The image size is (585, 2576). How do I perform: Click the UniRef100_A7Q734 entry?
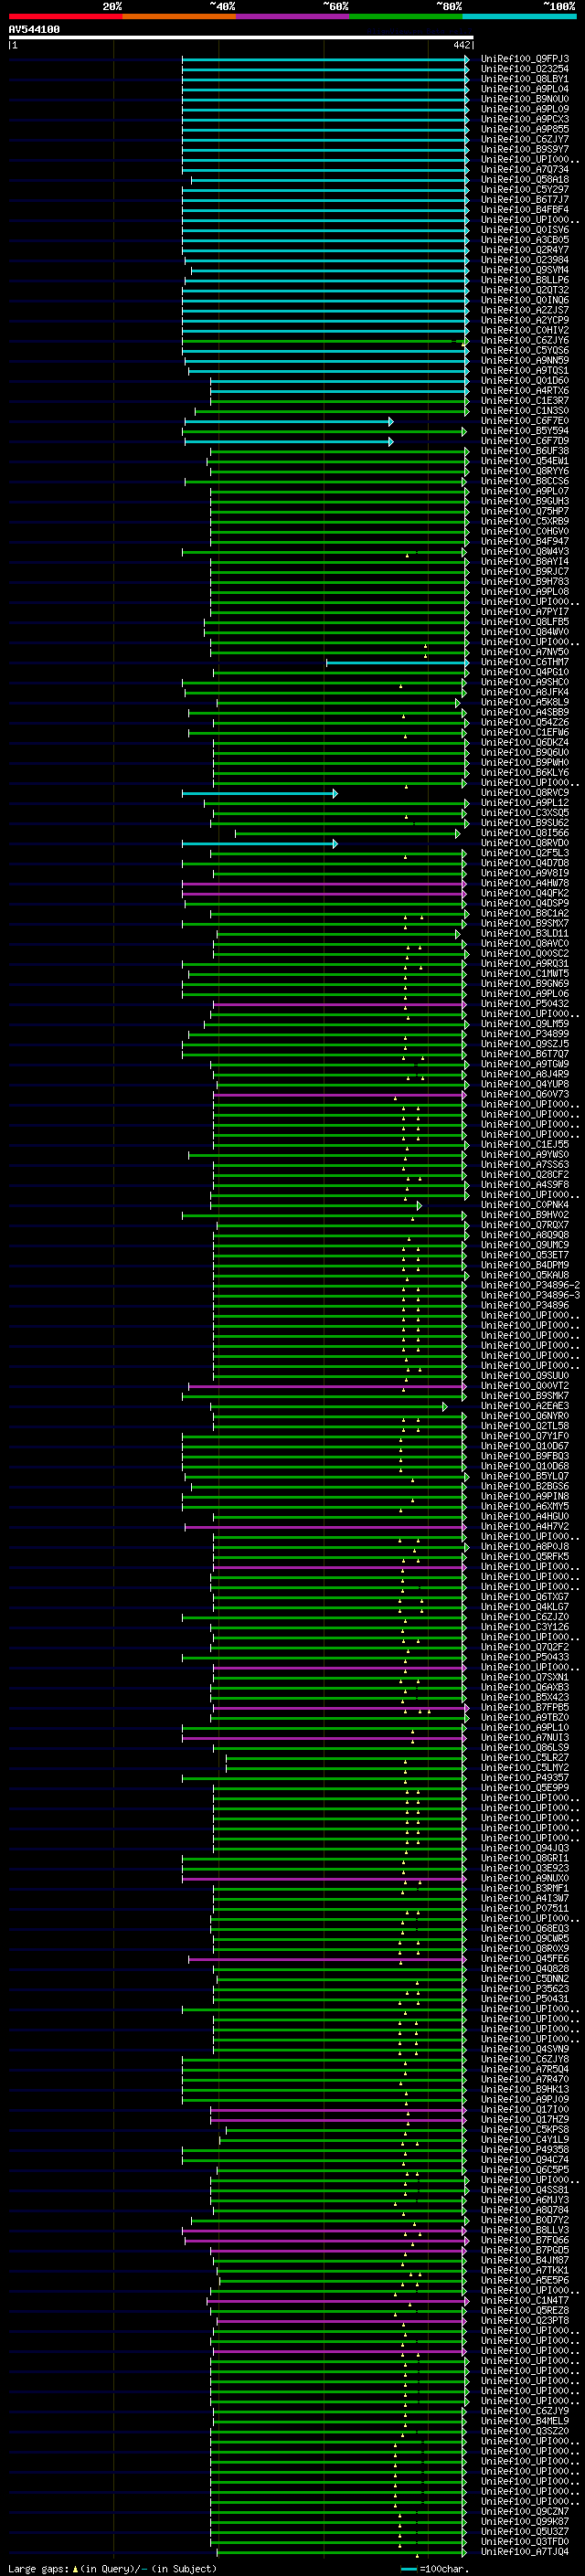[x=524, y=170]
